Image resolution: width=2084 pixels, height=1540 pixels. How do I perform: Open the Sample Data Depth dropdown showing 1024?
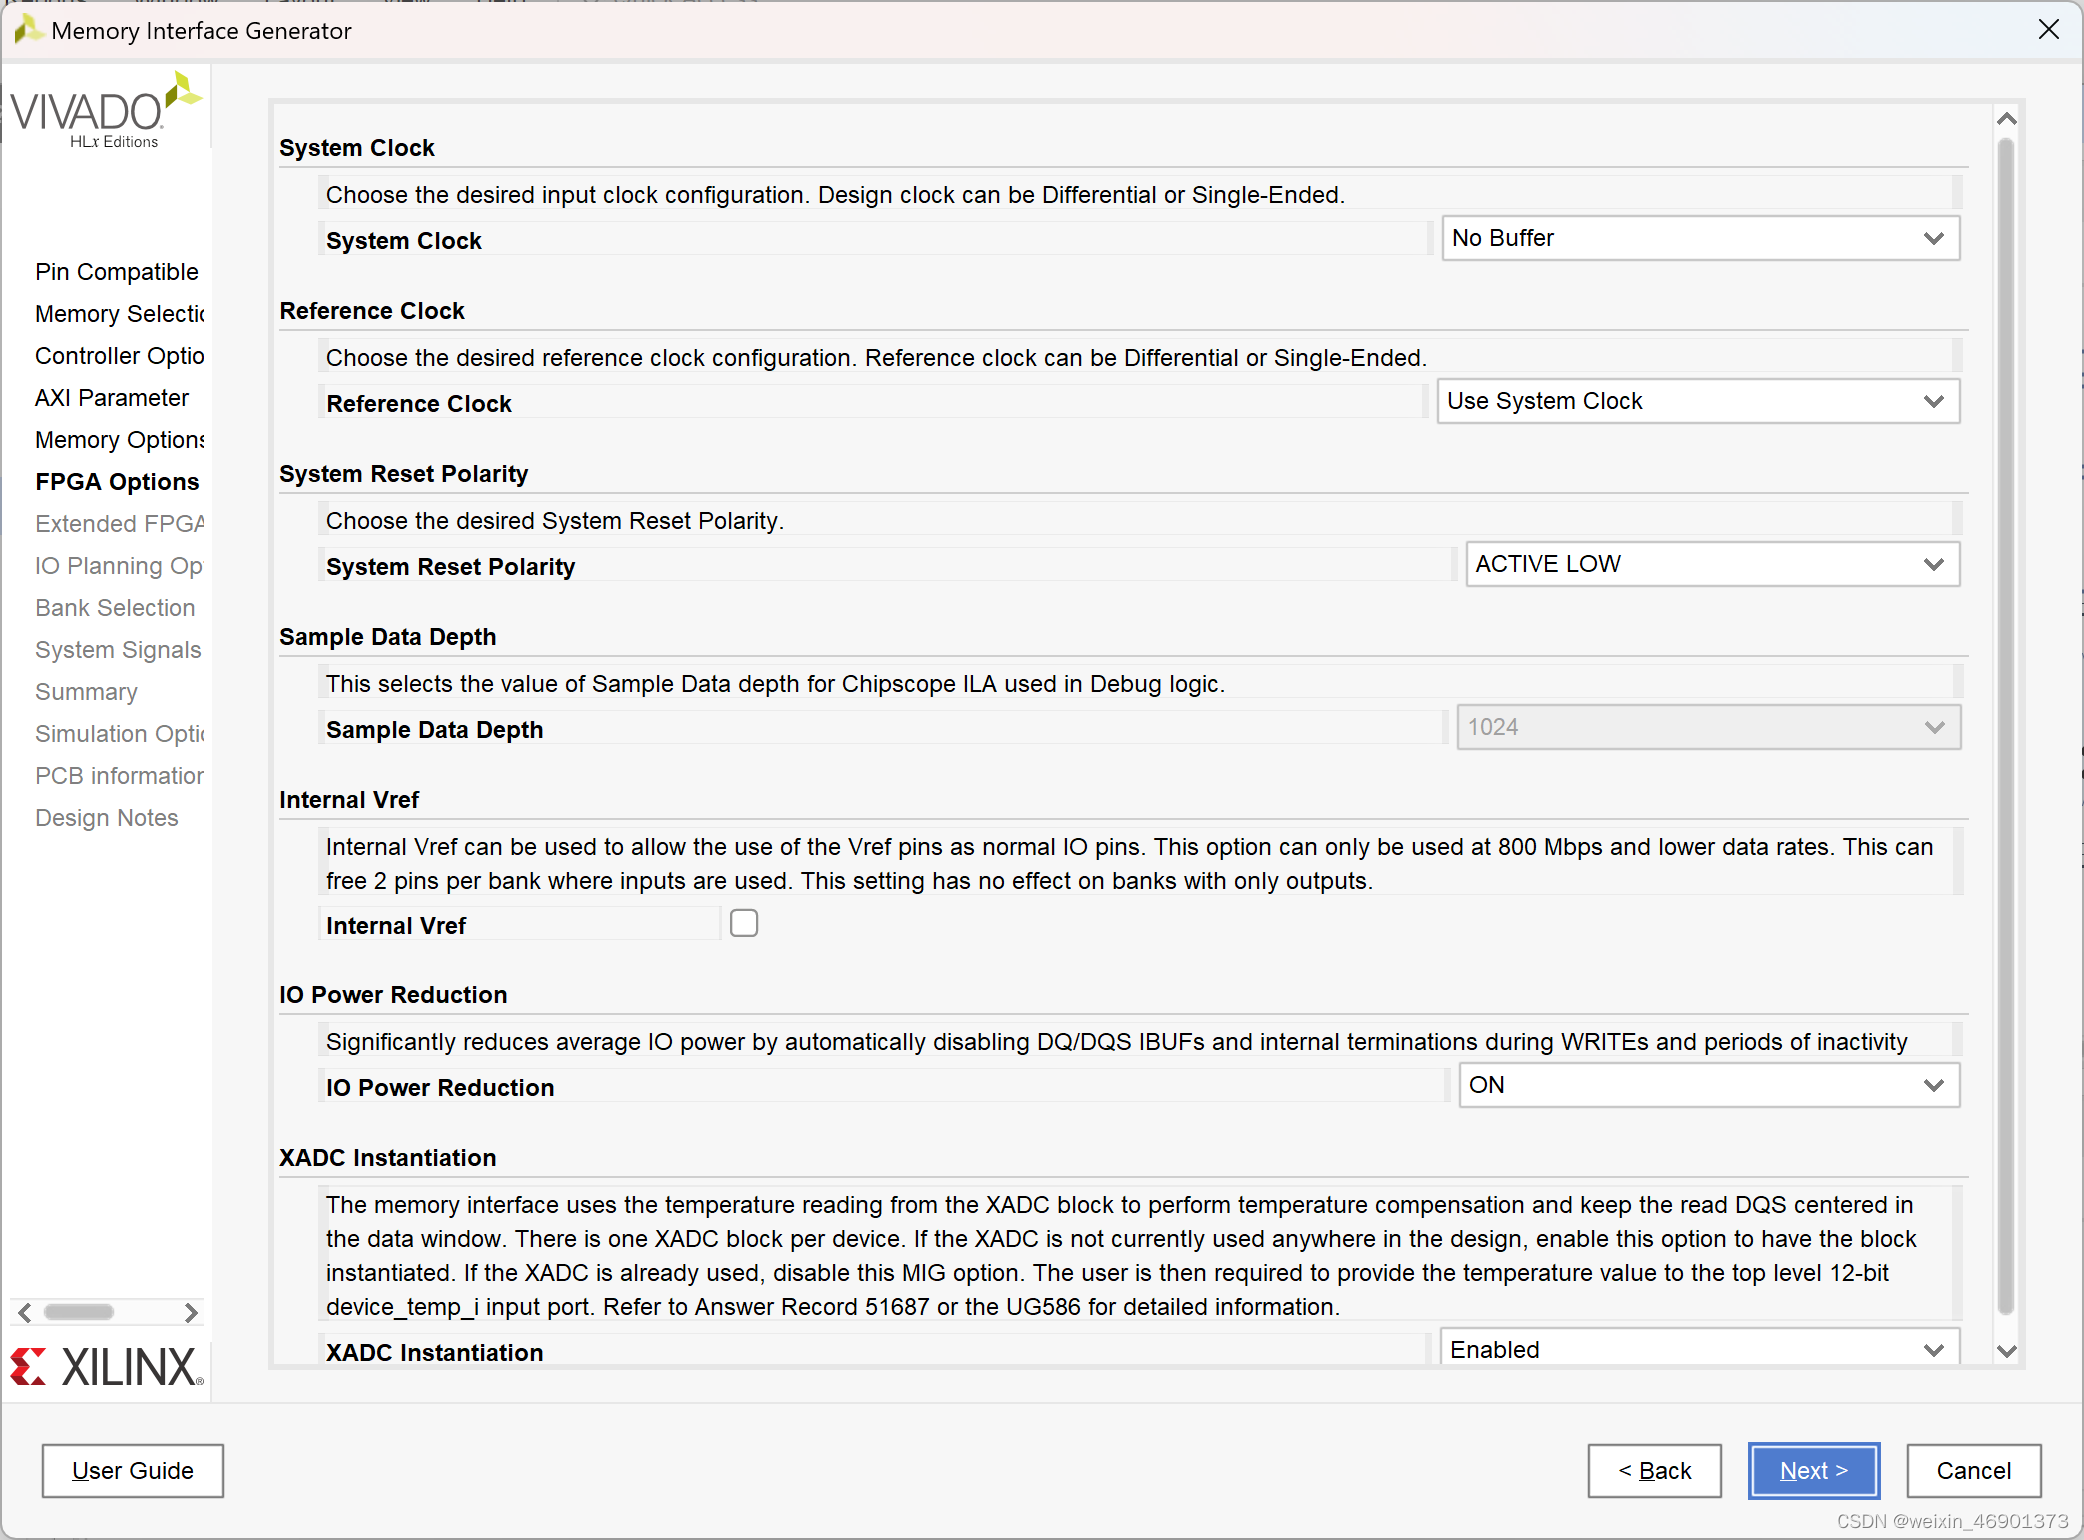coord(1707,727)
